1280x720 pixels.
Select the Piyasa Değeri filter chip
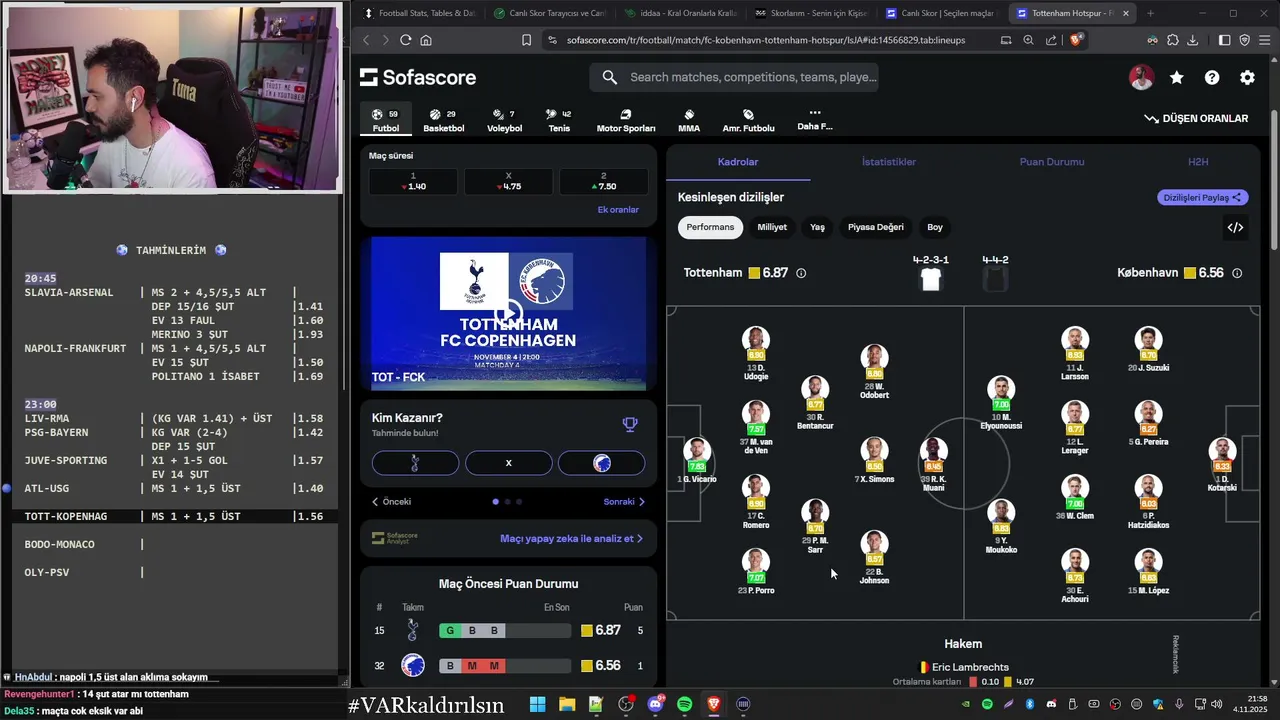point(875,227)
